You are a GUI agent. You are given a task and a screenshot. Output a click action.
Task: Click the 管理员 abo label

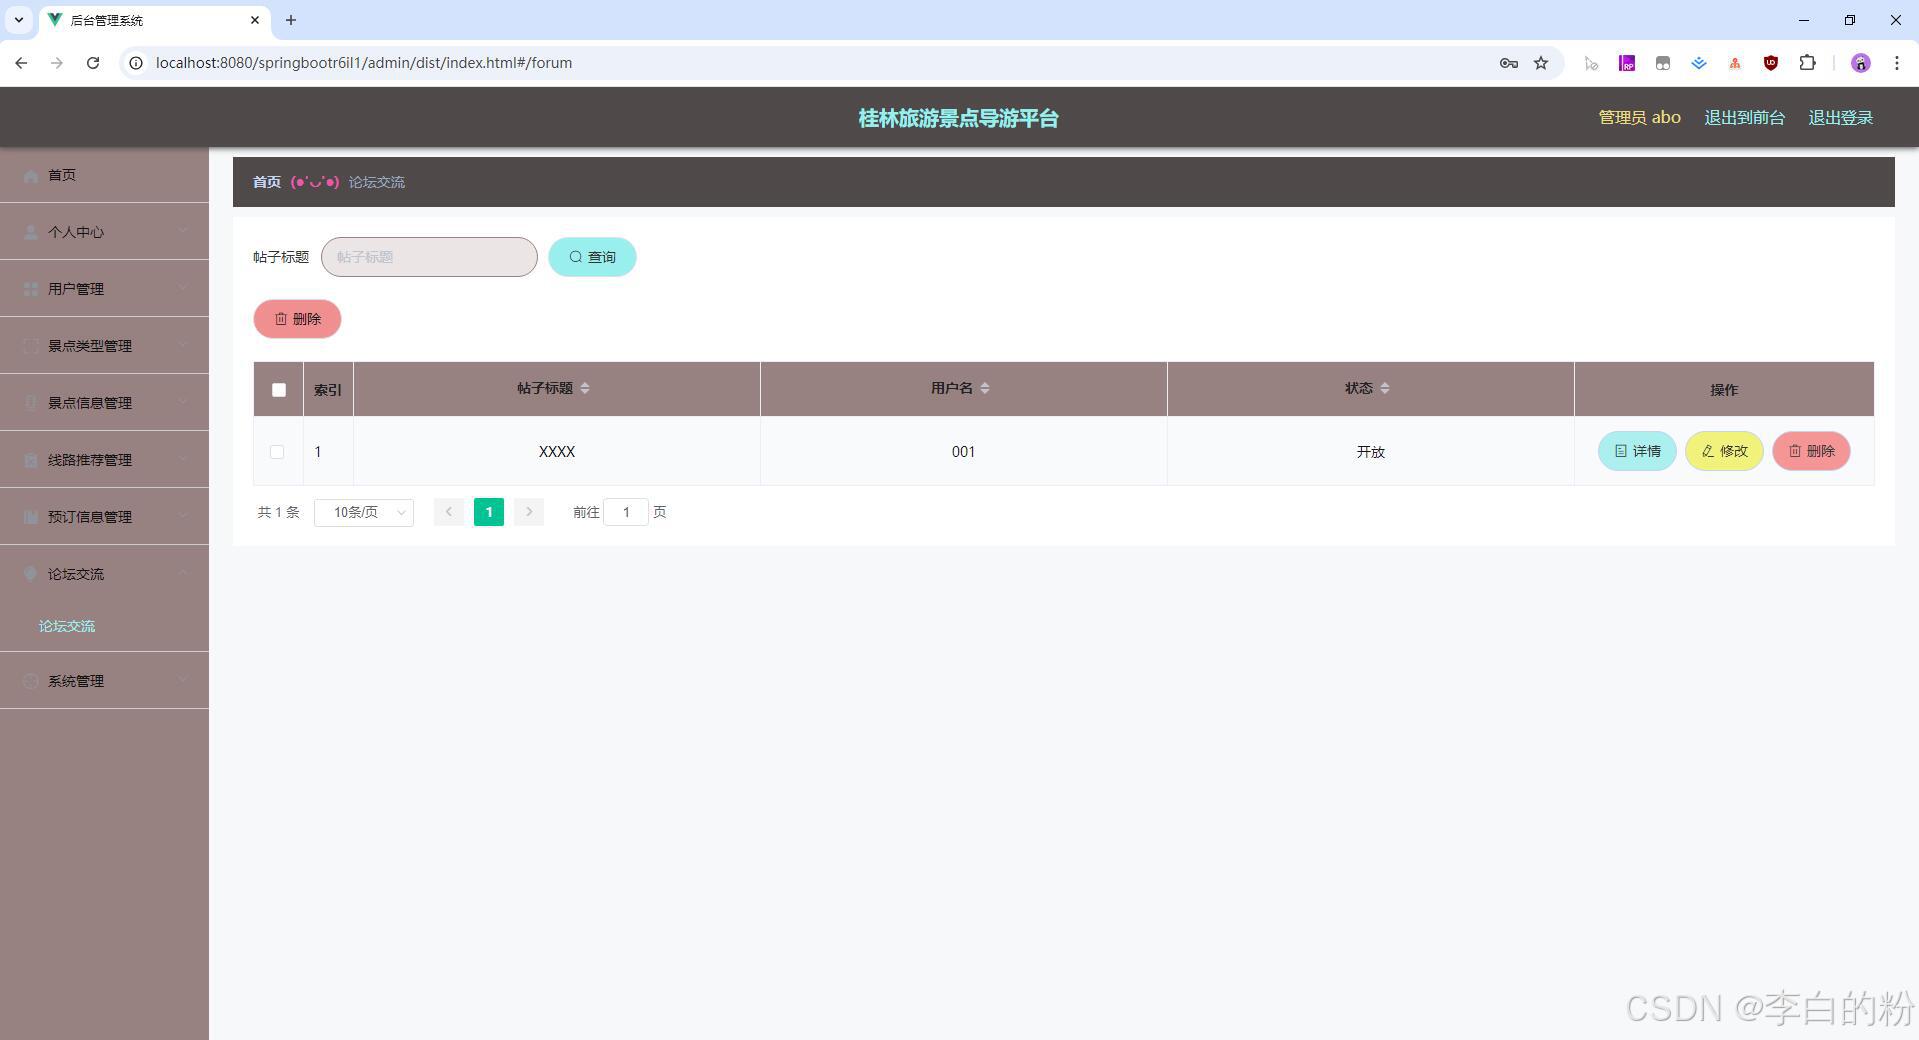click(x=1639, y=117)
